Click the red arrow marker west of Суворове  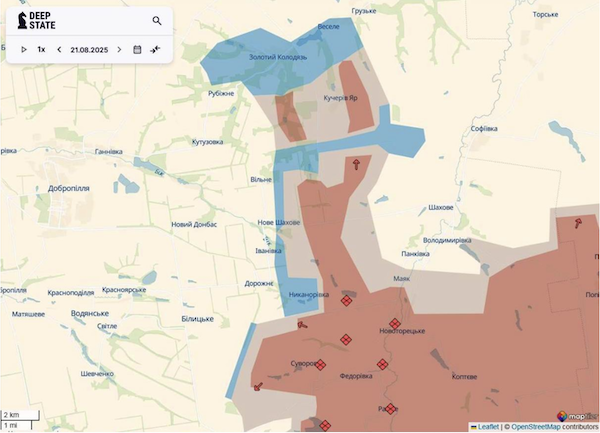click(258, 385)
